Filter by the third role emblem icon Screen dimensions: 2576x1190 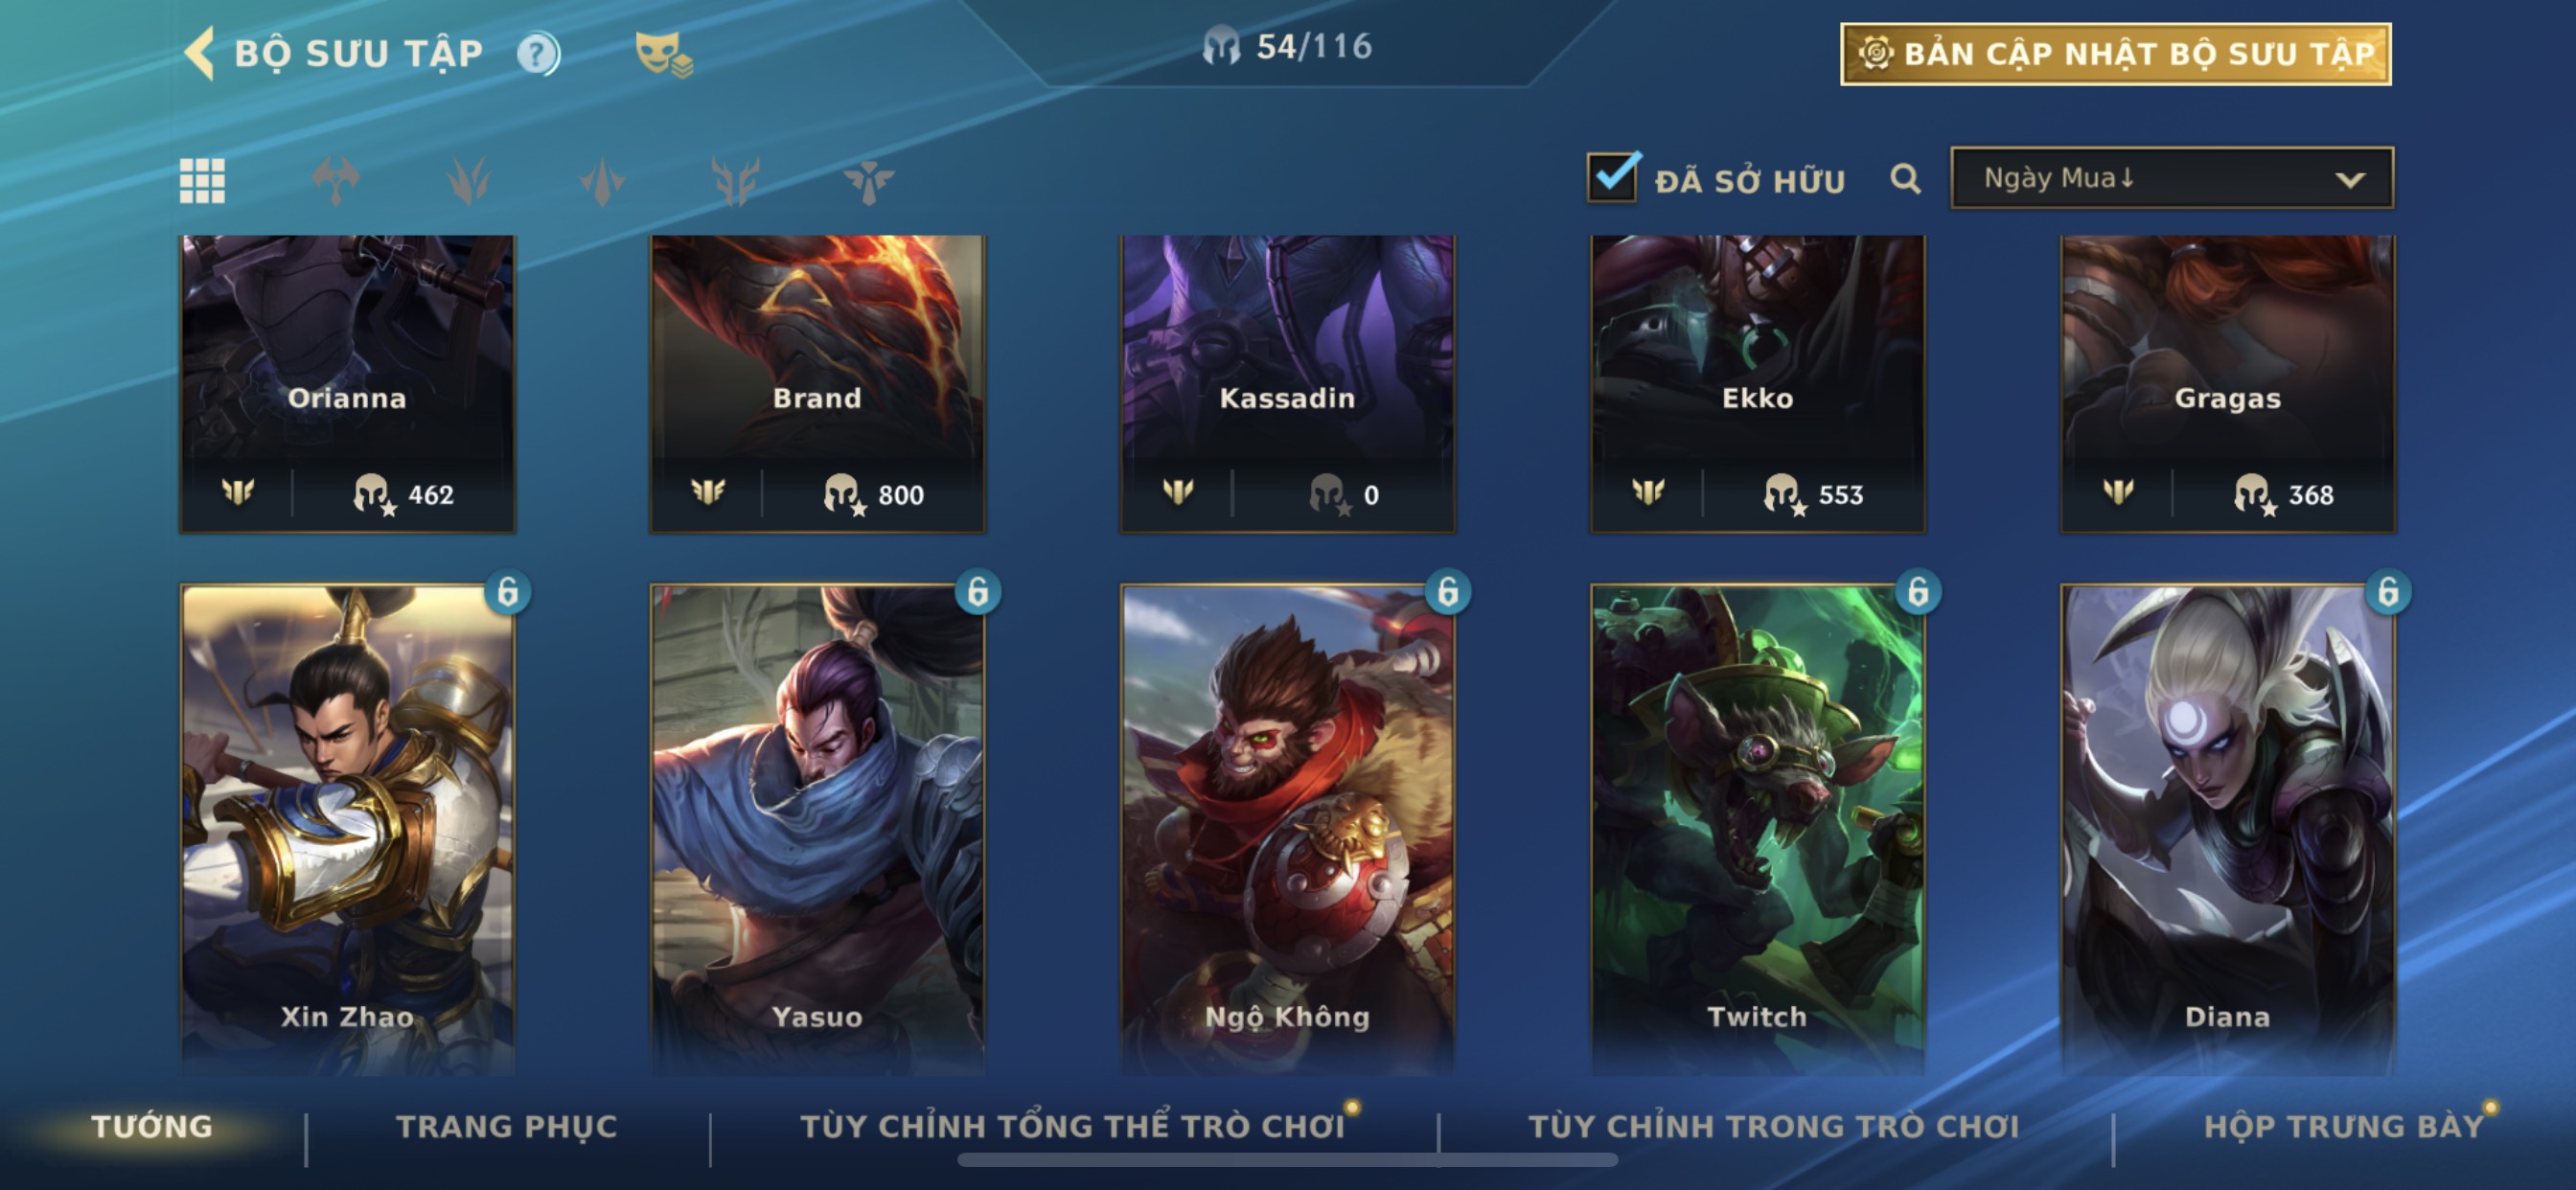[x=602, y=181]
